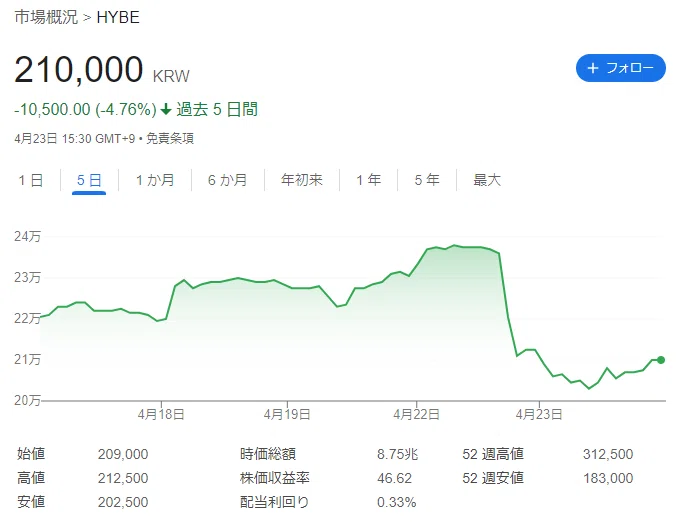
Task: Click the 52 週安値 label
Action: [493, 478]
